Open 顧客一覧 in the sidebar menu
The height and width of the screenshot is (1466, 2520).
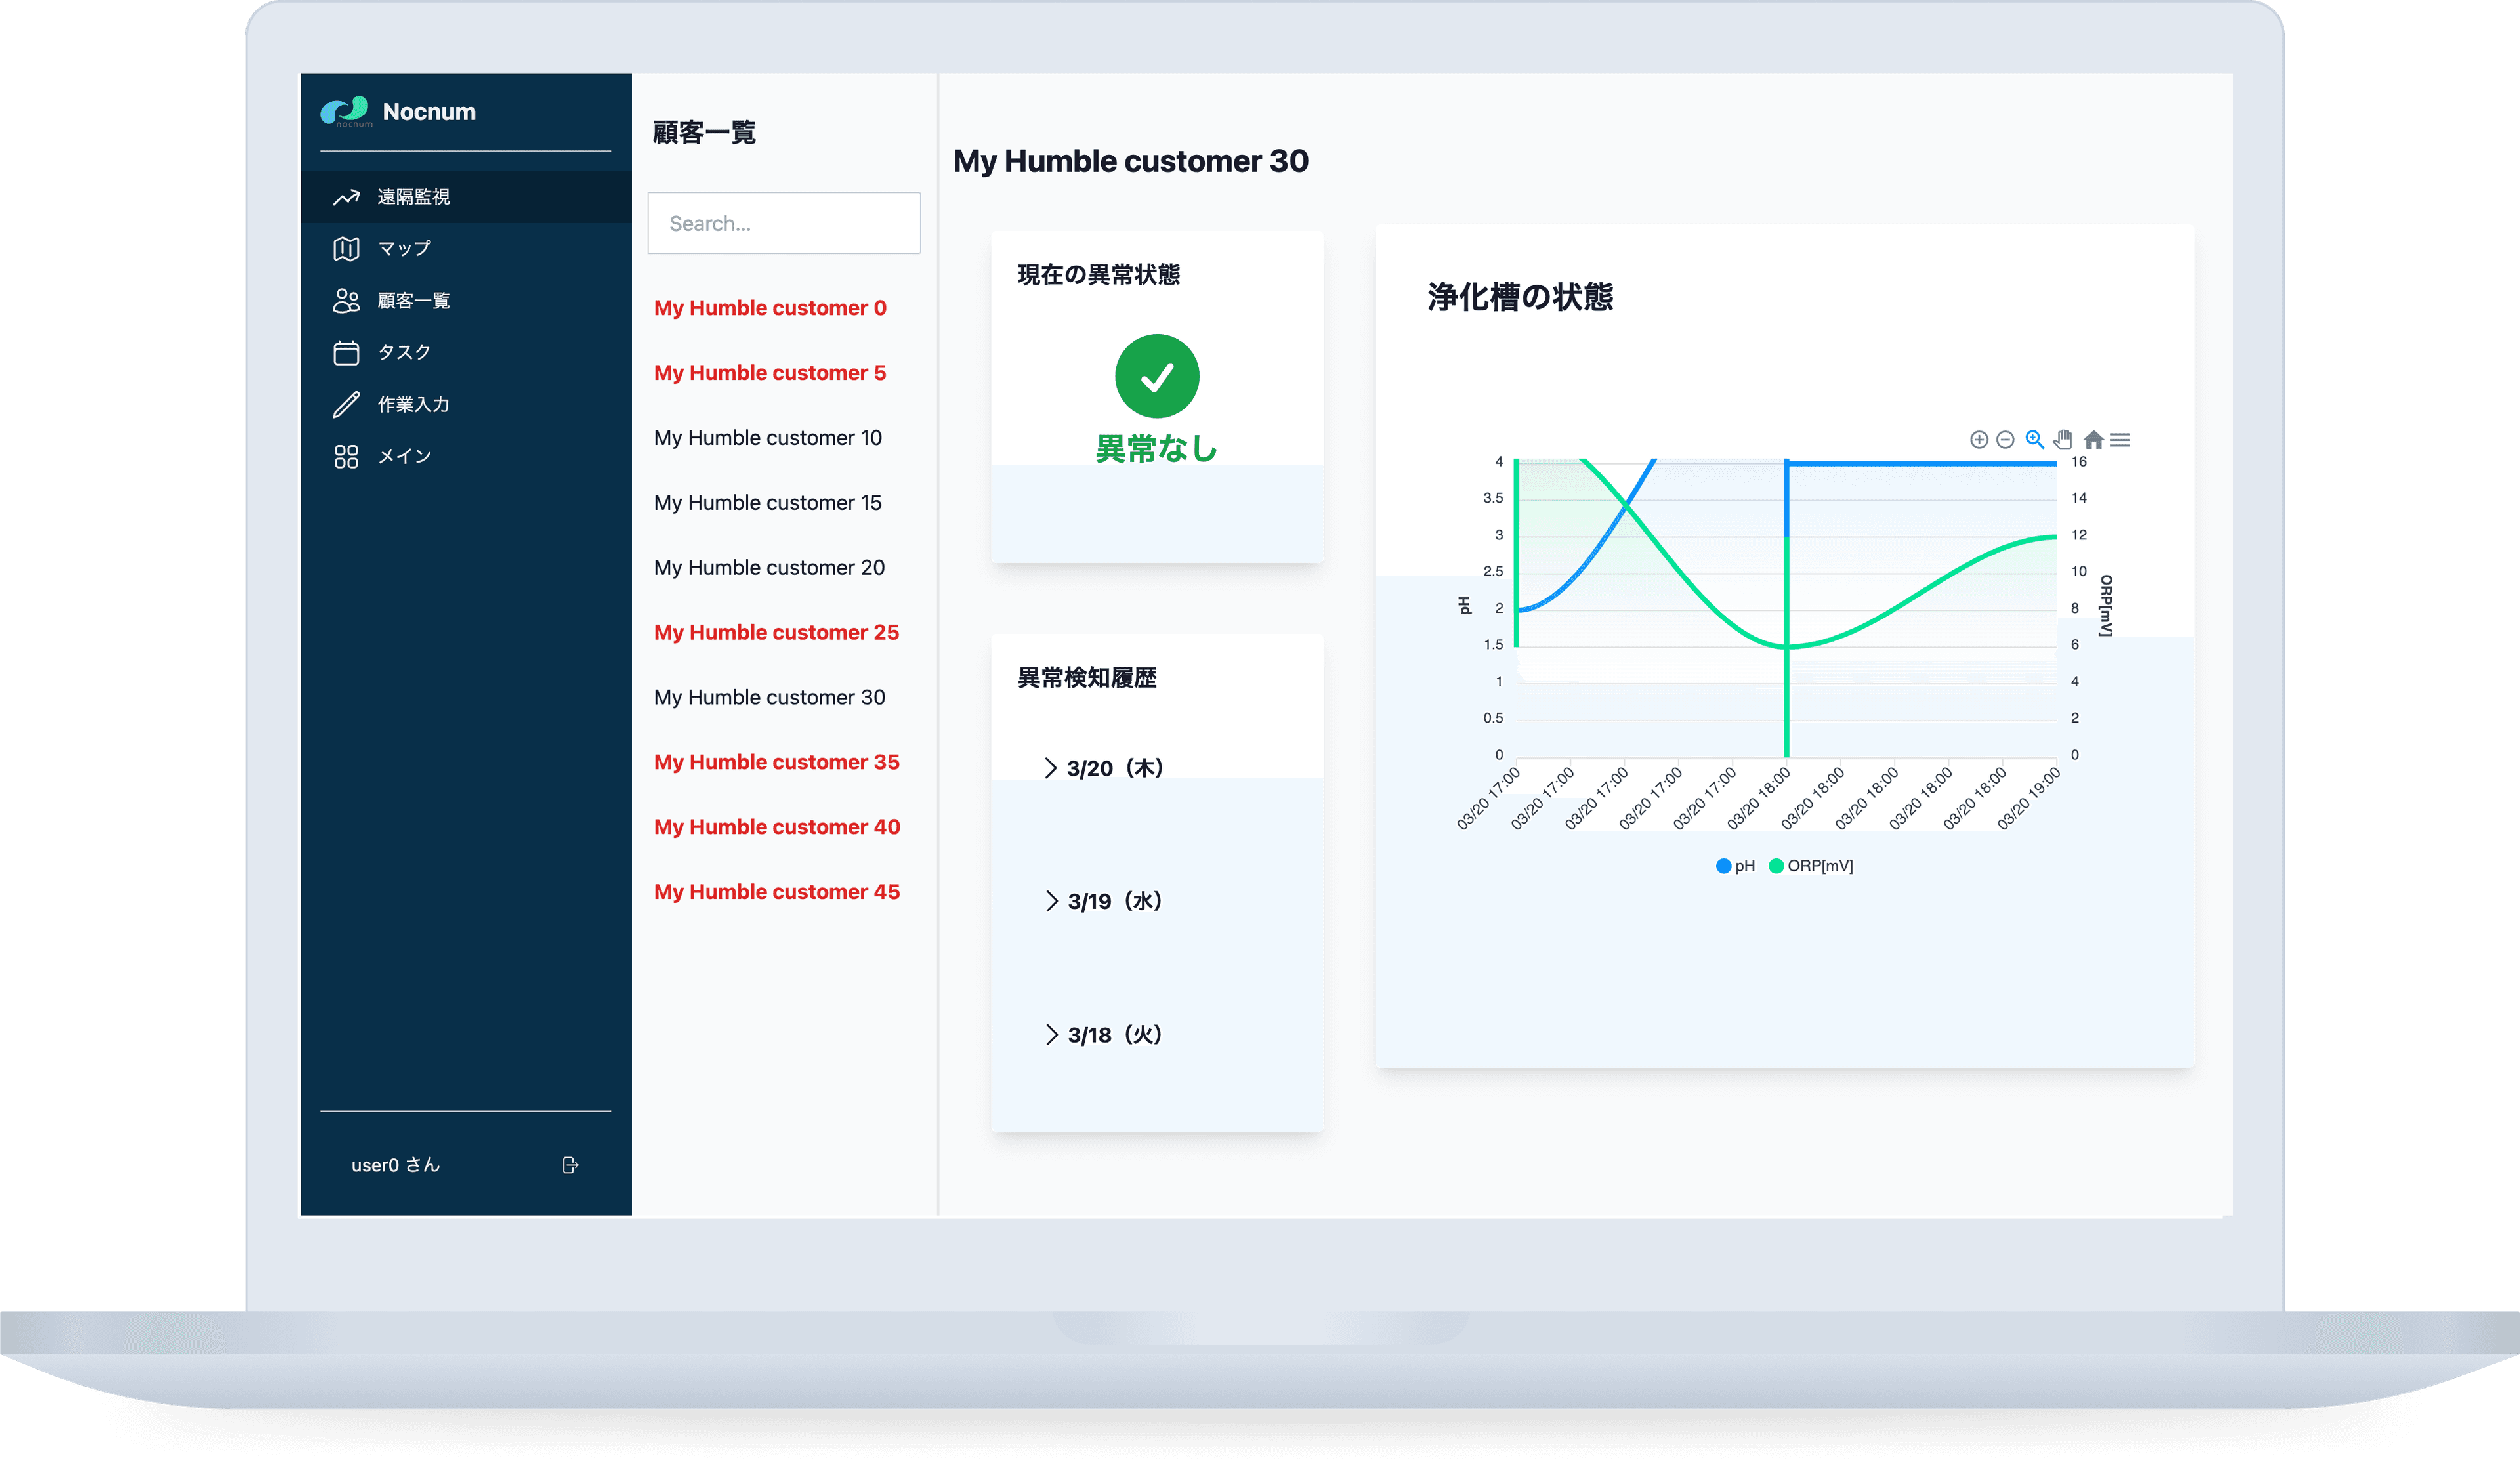[466, 300]
